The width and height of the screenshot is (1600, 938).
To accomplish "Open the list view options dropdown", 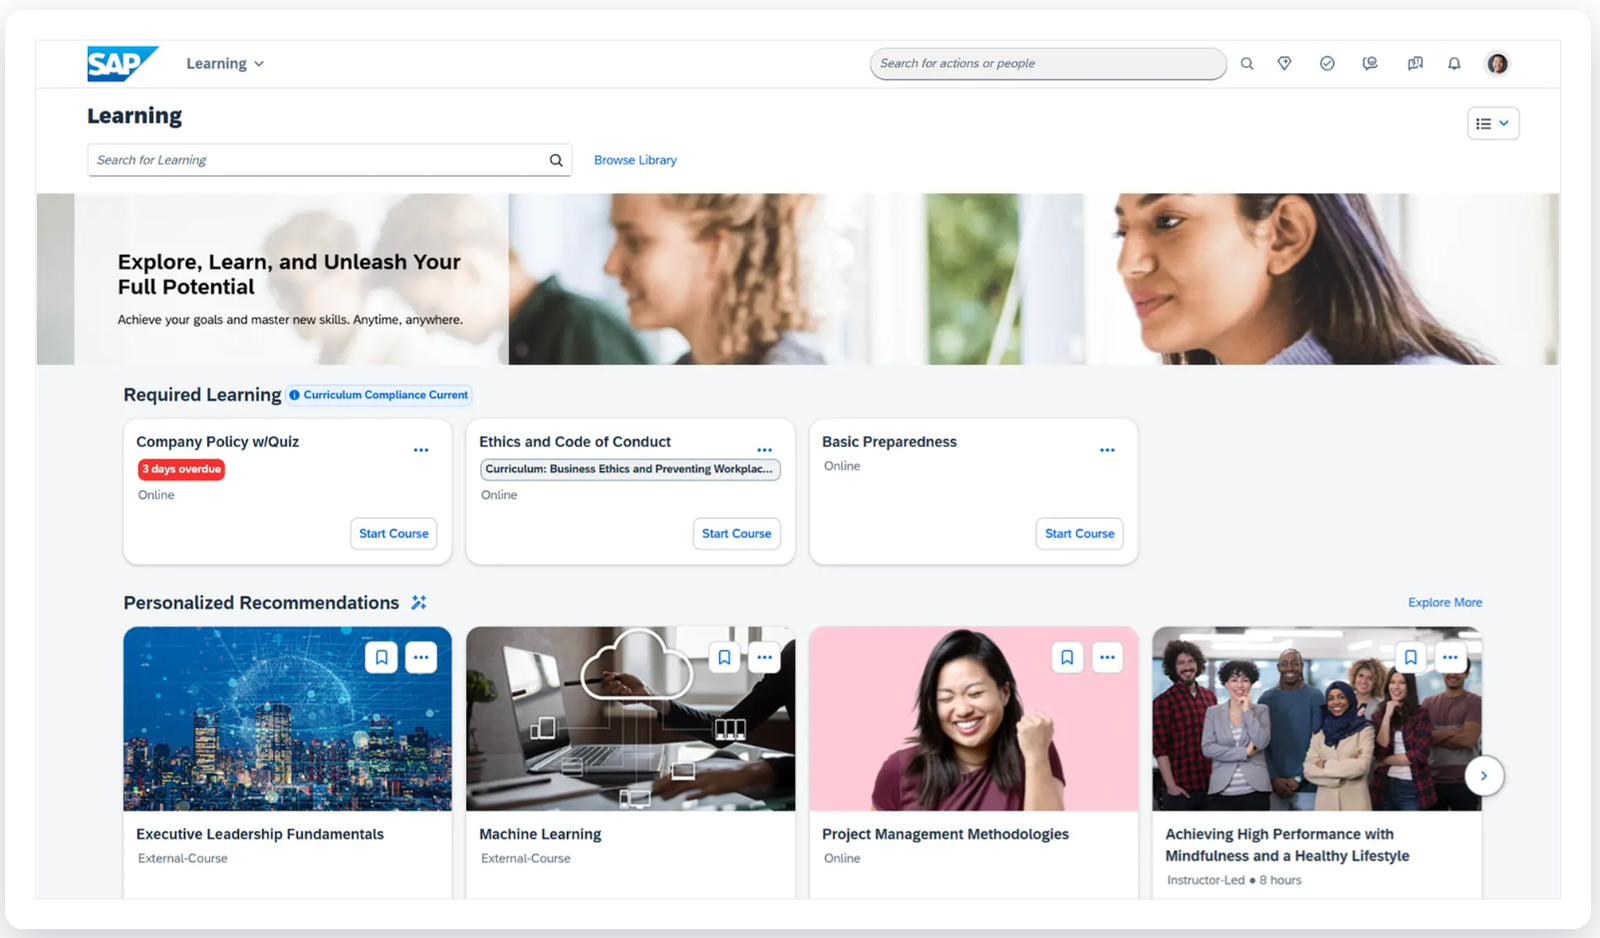I will pos(1492,124).
